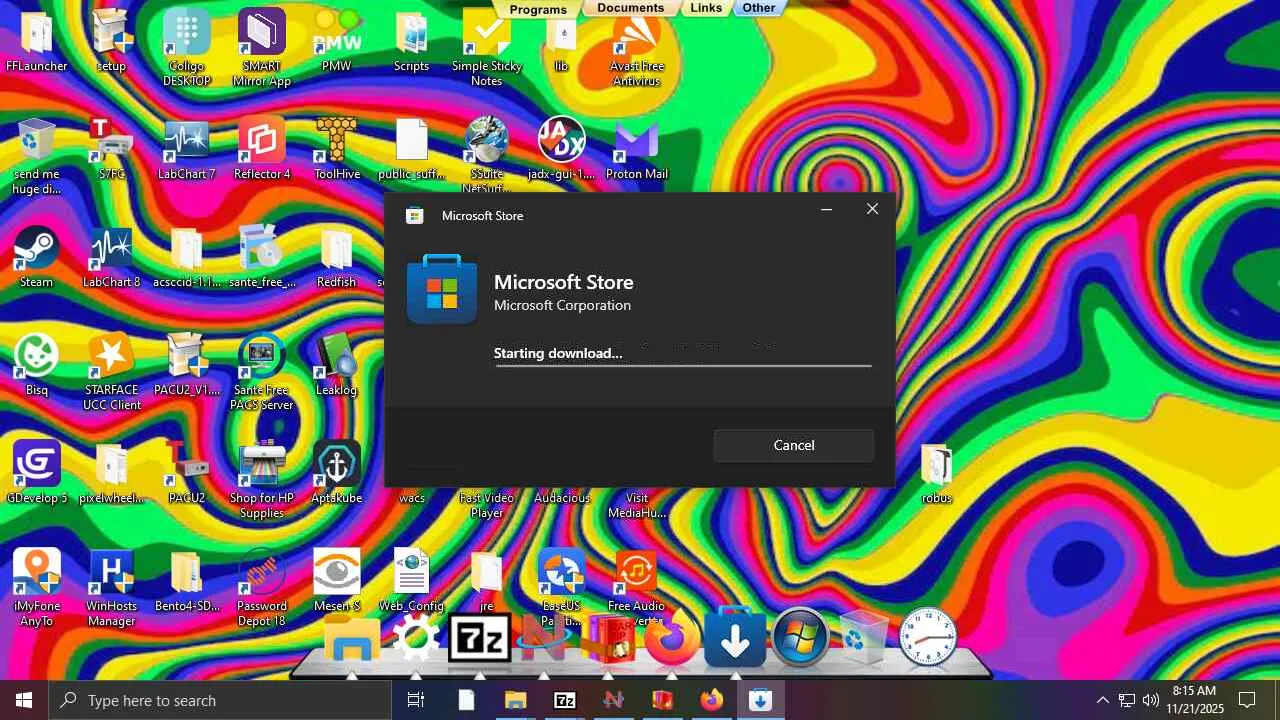Select the FFLauncher desktop icon
The image size is (1280, 720).
[37, 42]
